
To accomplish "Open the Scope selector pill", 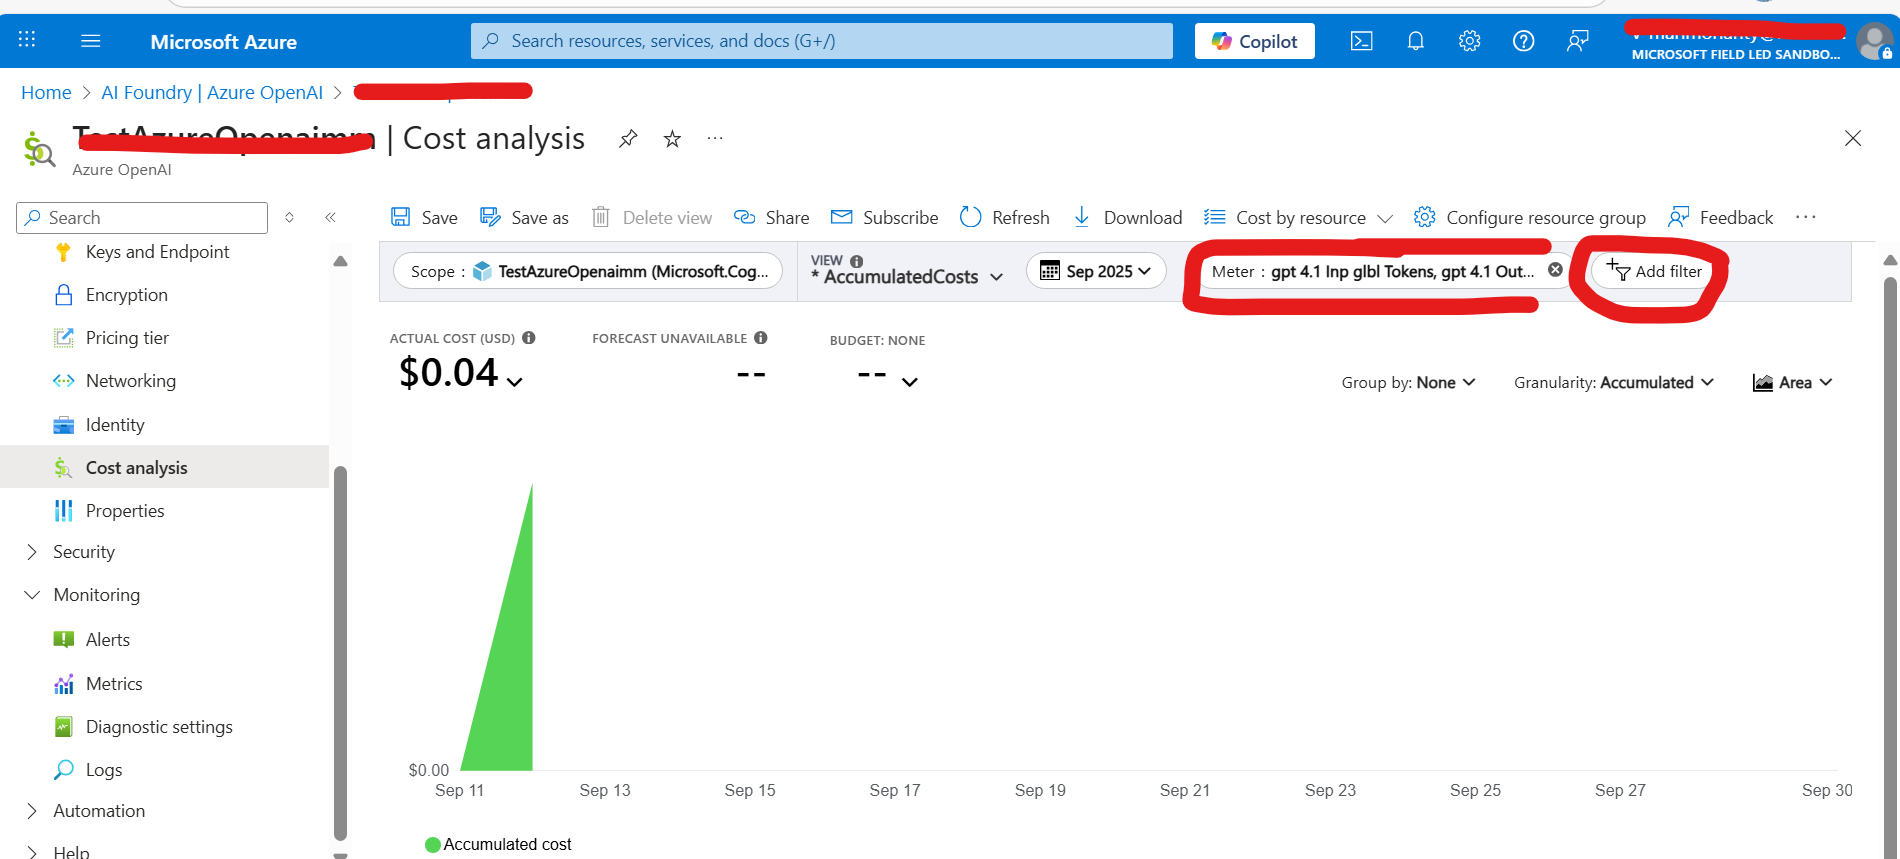I will point(588,271).
